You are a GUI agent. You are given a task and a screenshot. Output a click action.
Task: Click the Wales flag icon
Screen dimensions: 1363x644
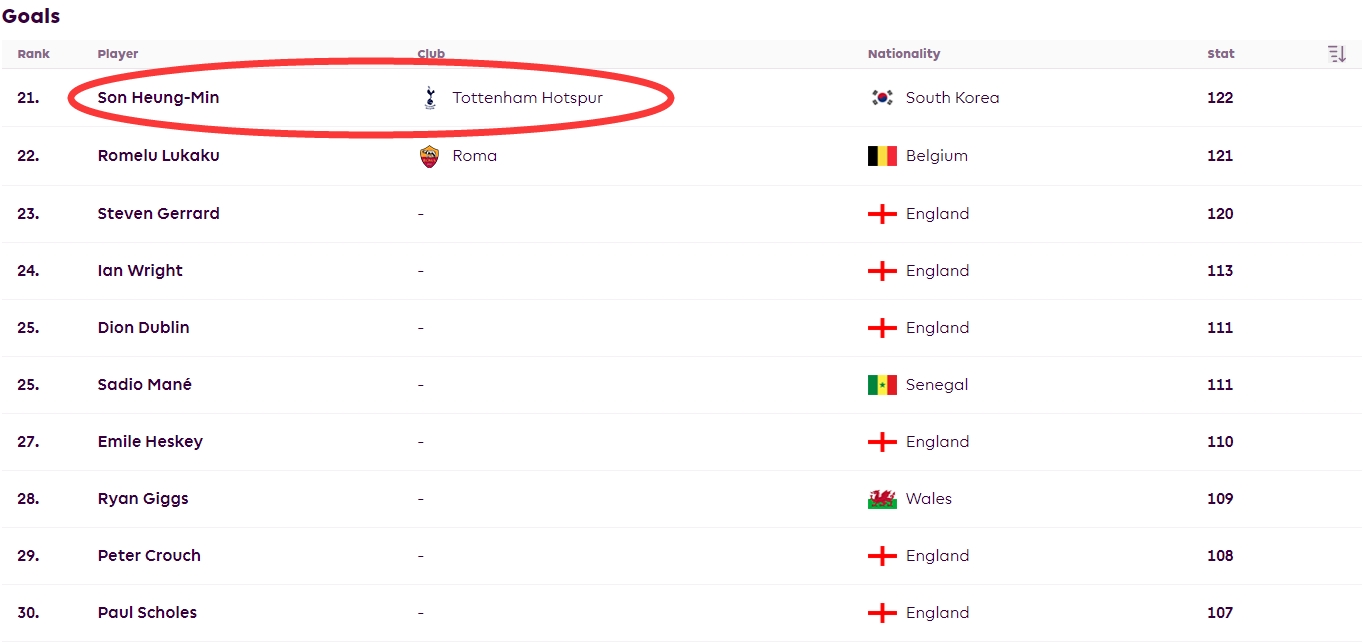pyautogui.click(x=882, y=499)
